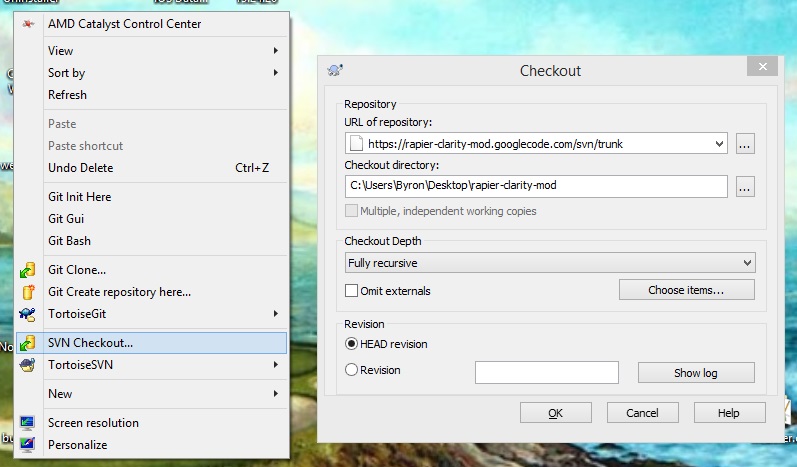Screen dimensions: 797x467
Task: Choose Git Create repository here... entry
Action: point(151,292)
